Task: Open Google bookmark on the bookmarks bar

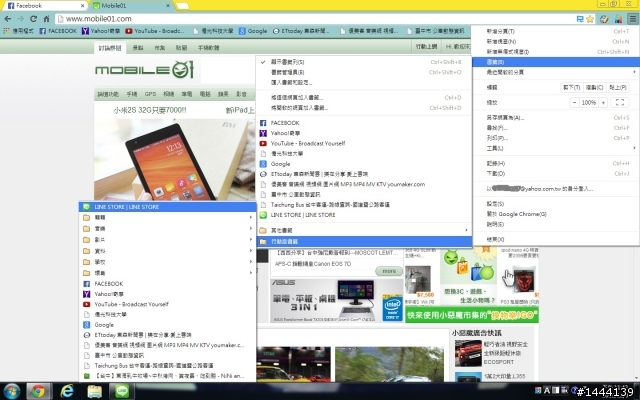Action: click(253, 31)
